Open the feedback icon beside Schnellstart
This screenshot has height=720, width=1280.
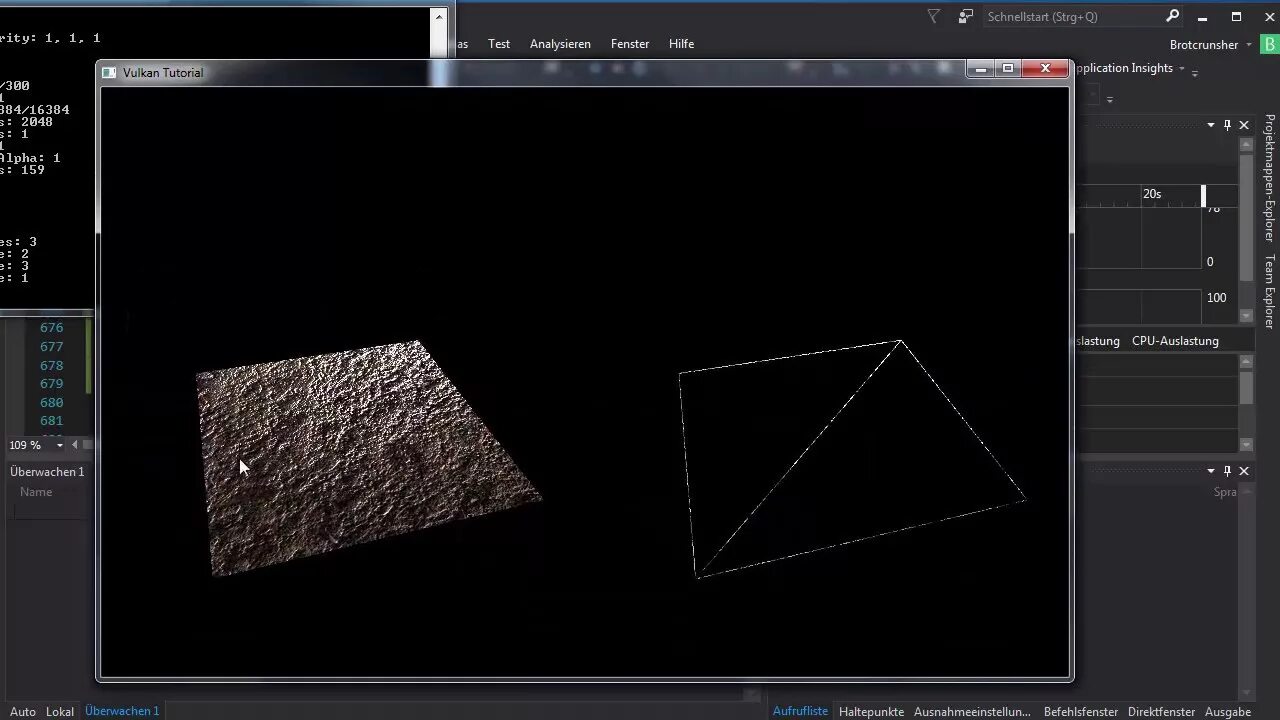click(965, 16)
